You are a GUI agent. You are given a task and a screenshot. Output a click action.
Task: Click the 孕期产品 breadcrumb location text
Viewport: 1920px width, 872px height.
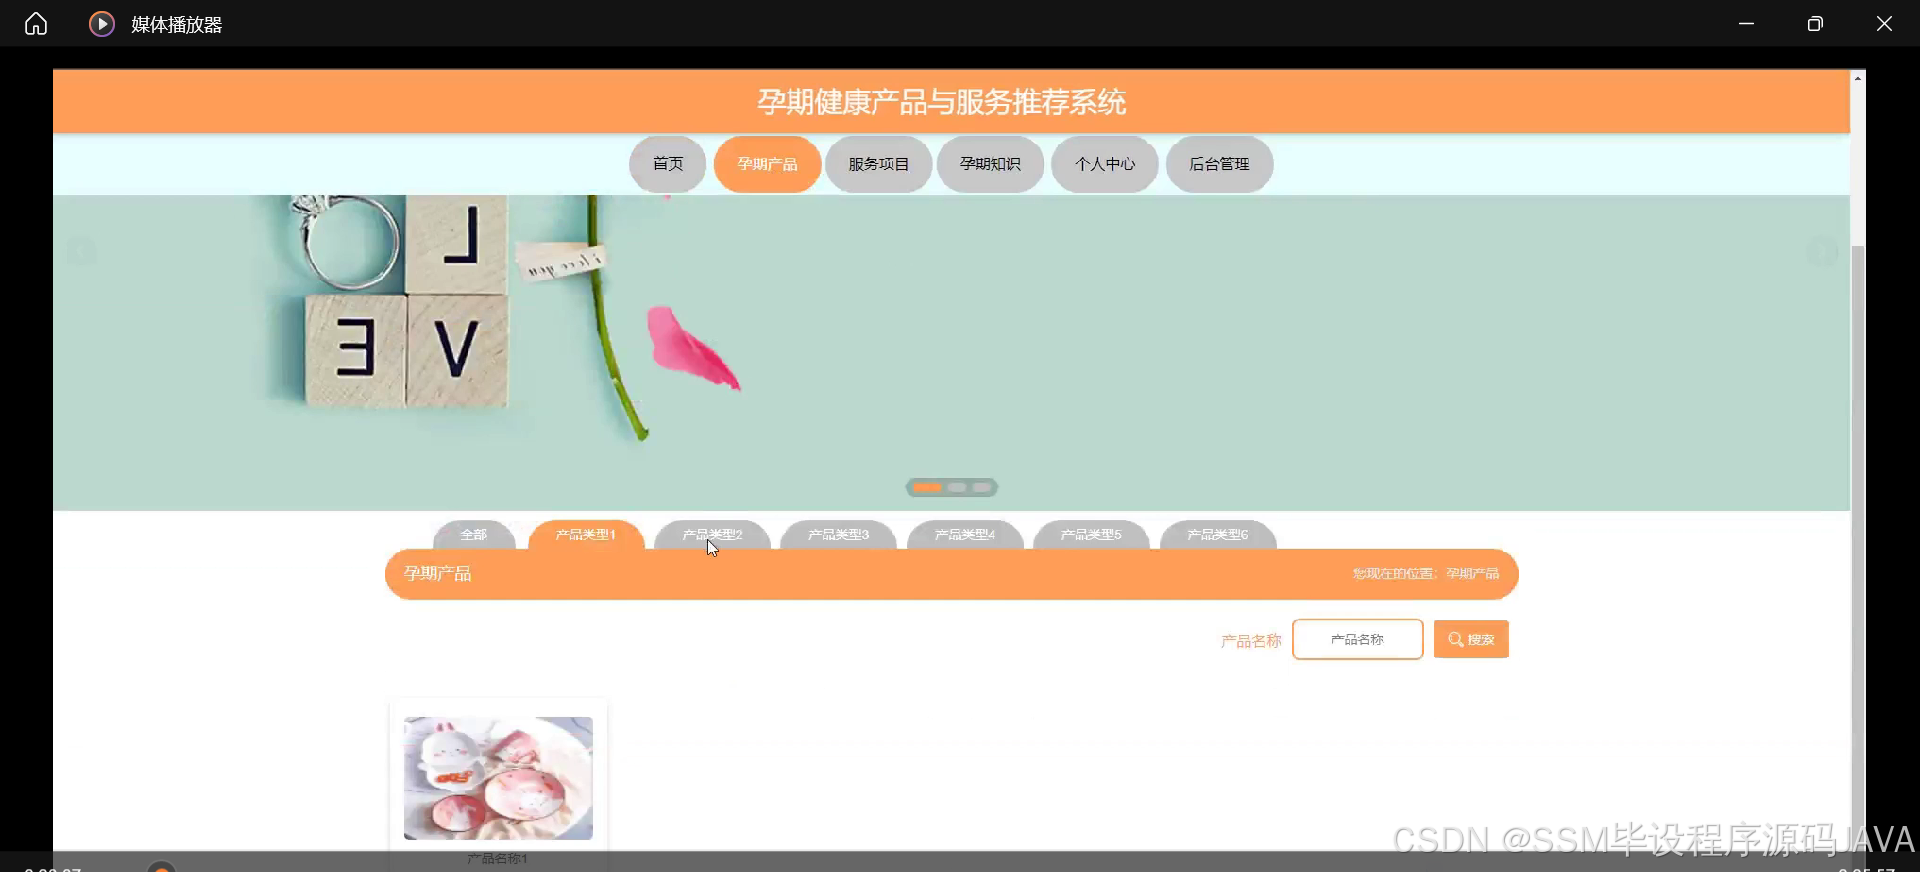click(1472, 574)
